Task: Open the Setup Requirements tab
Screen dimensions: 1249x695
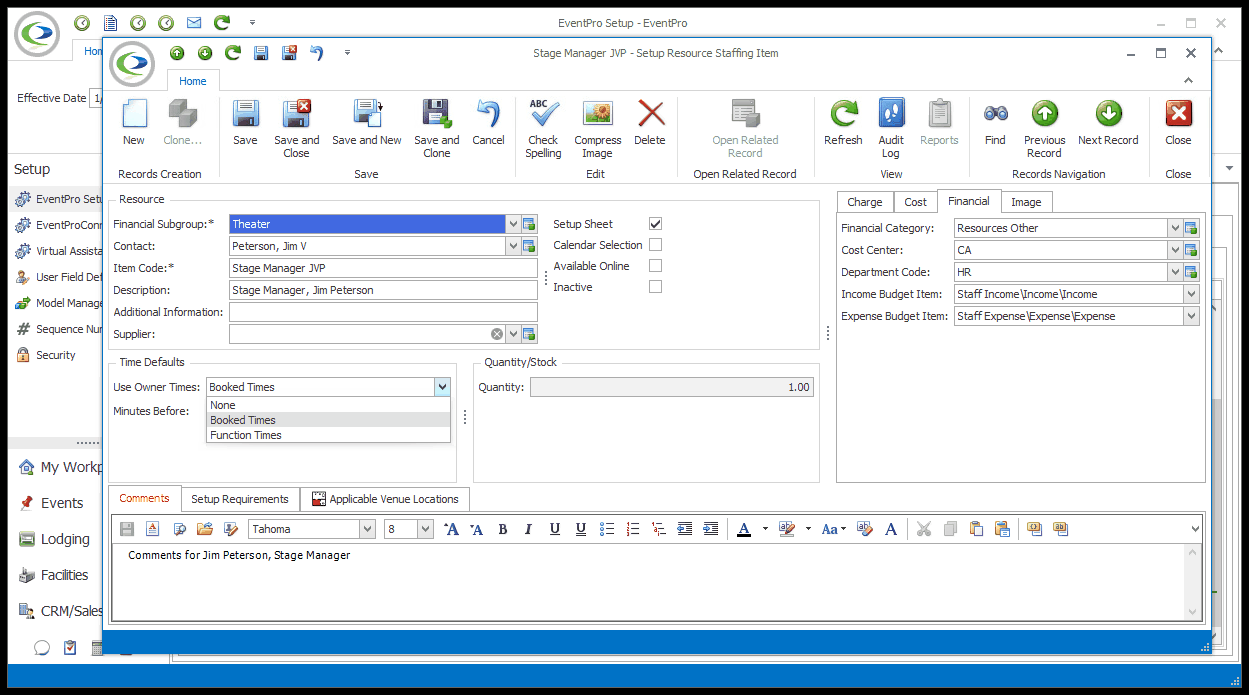Action: [240, 499]
